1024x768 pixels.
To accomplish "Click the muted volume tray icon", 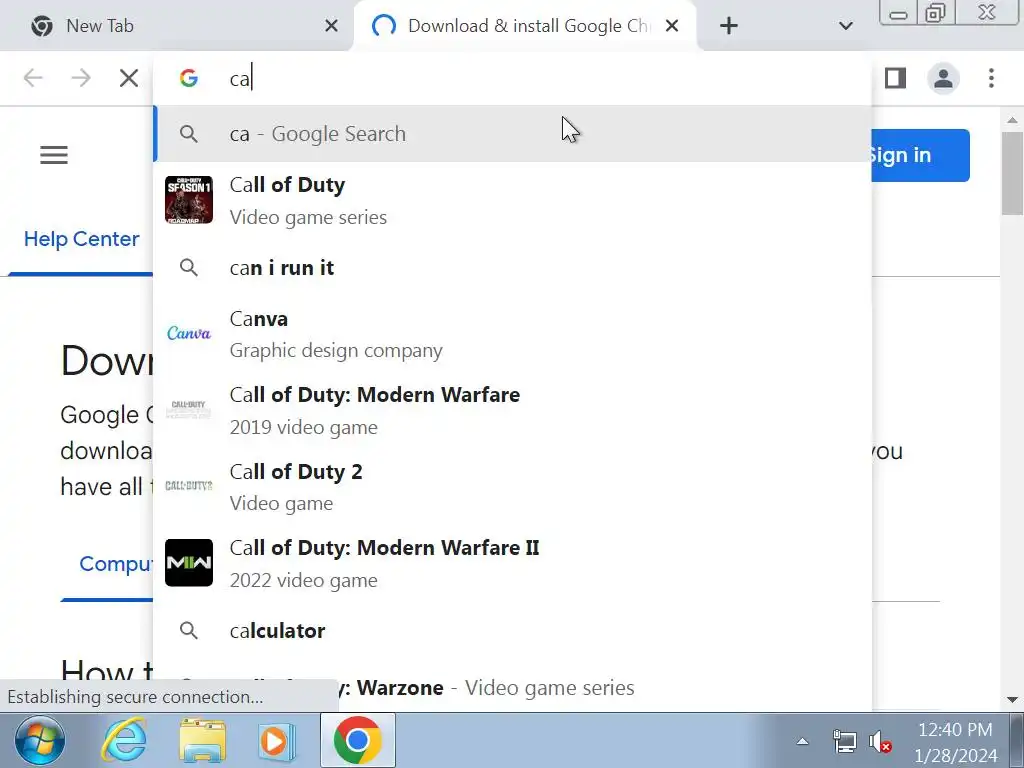I will pos(880,742).
